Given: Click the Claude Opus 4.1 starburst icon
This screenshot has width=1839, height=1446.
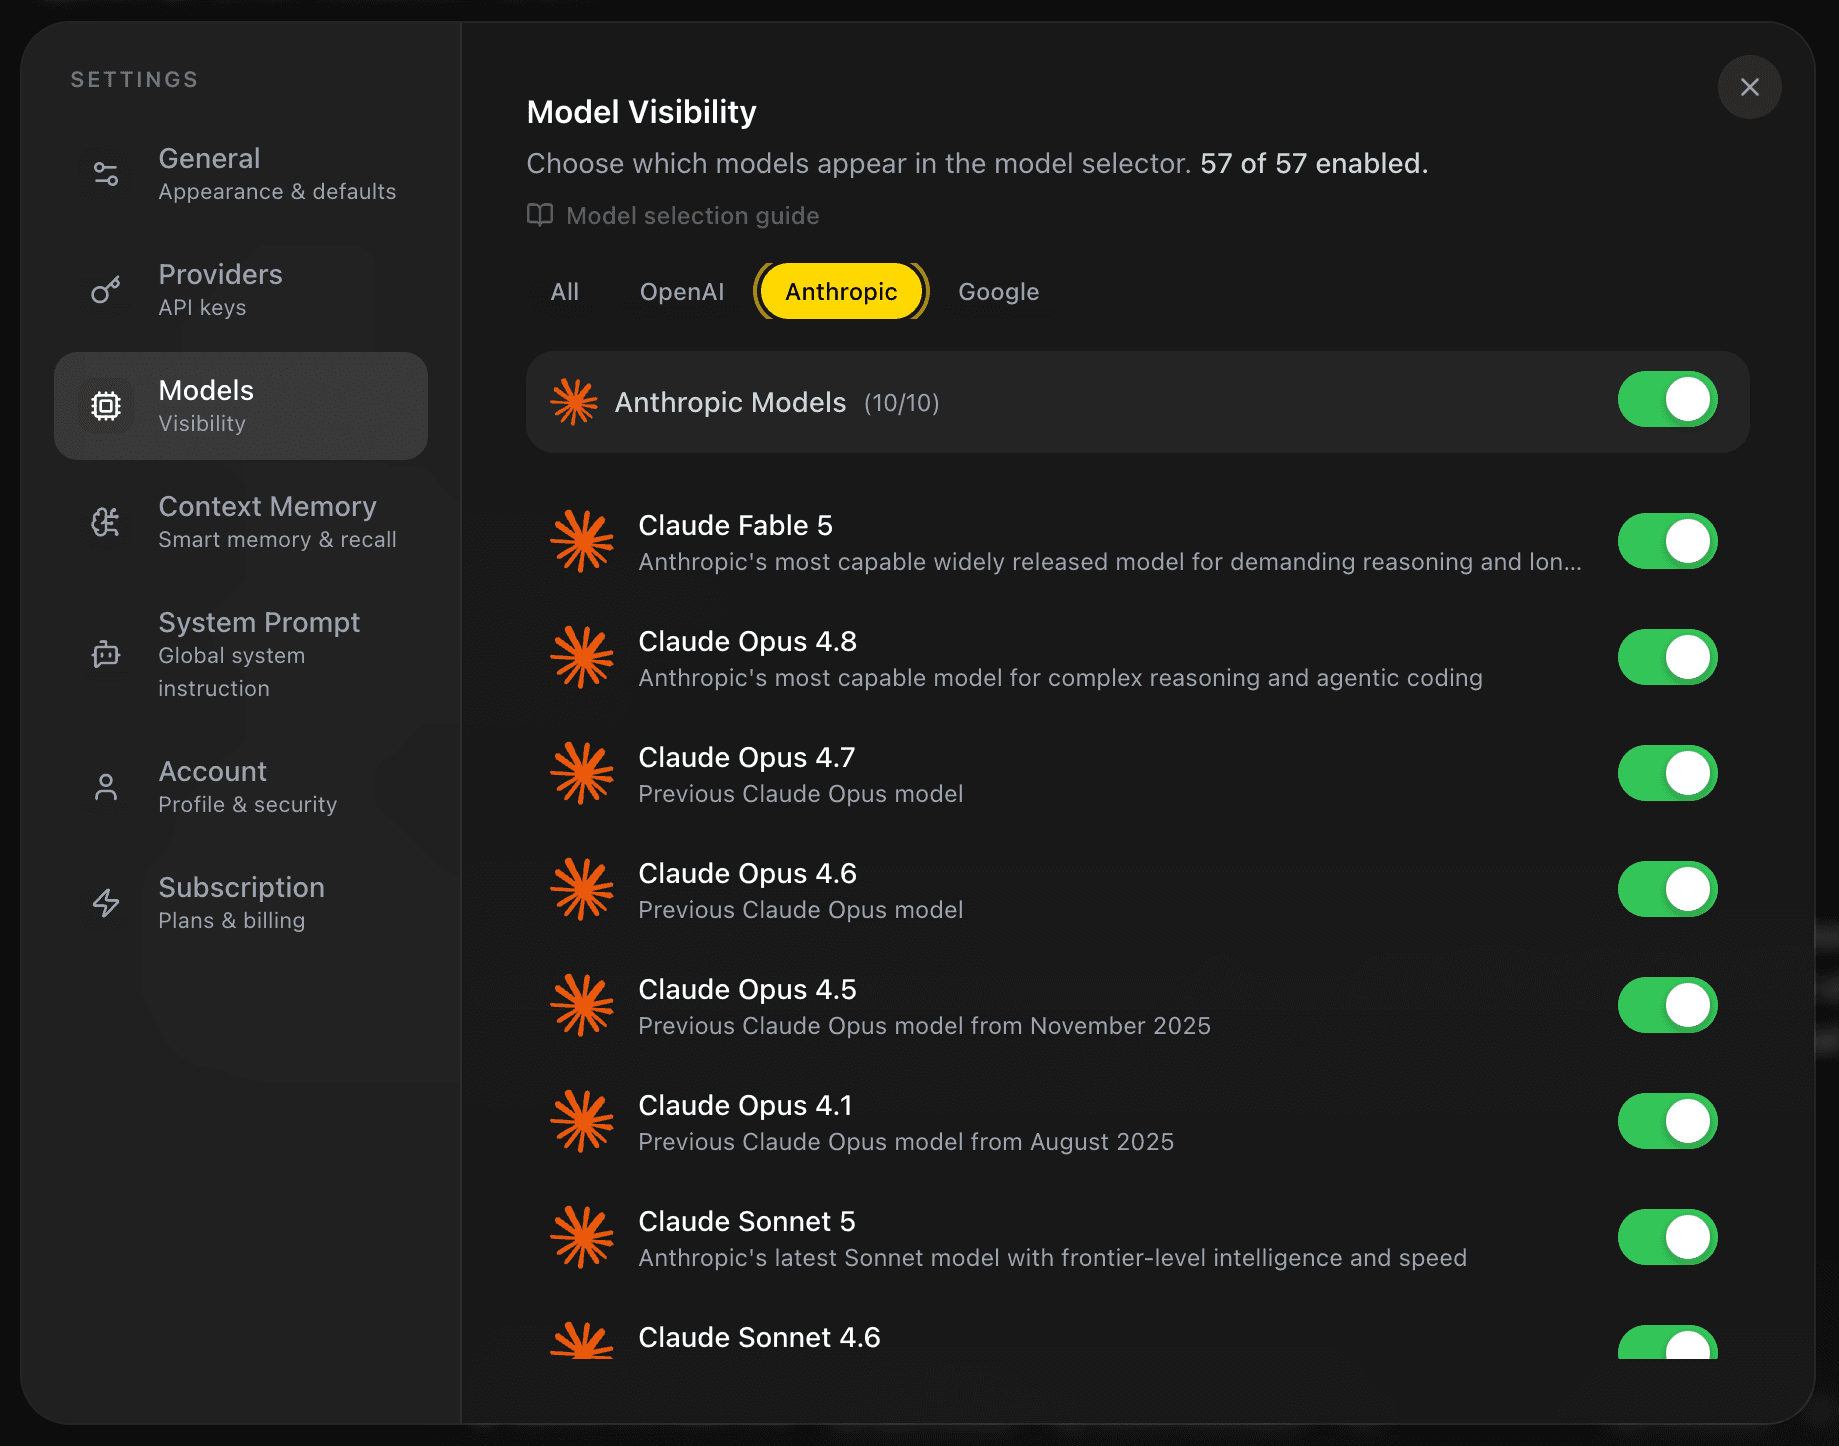Looking at the screenshot, I should coord(582,1121).
